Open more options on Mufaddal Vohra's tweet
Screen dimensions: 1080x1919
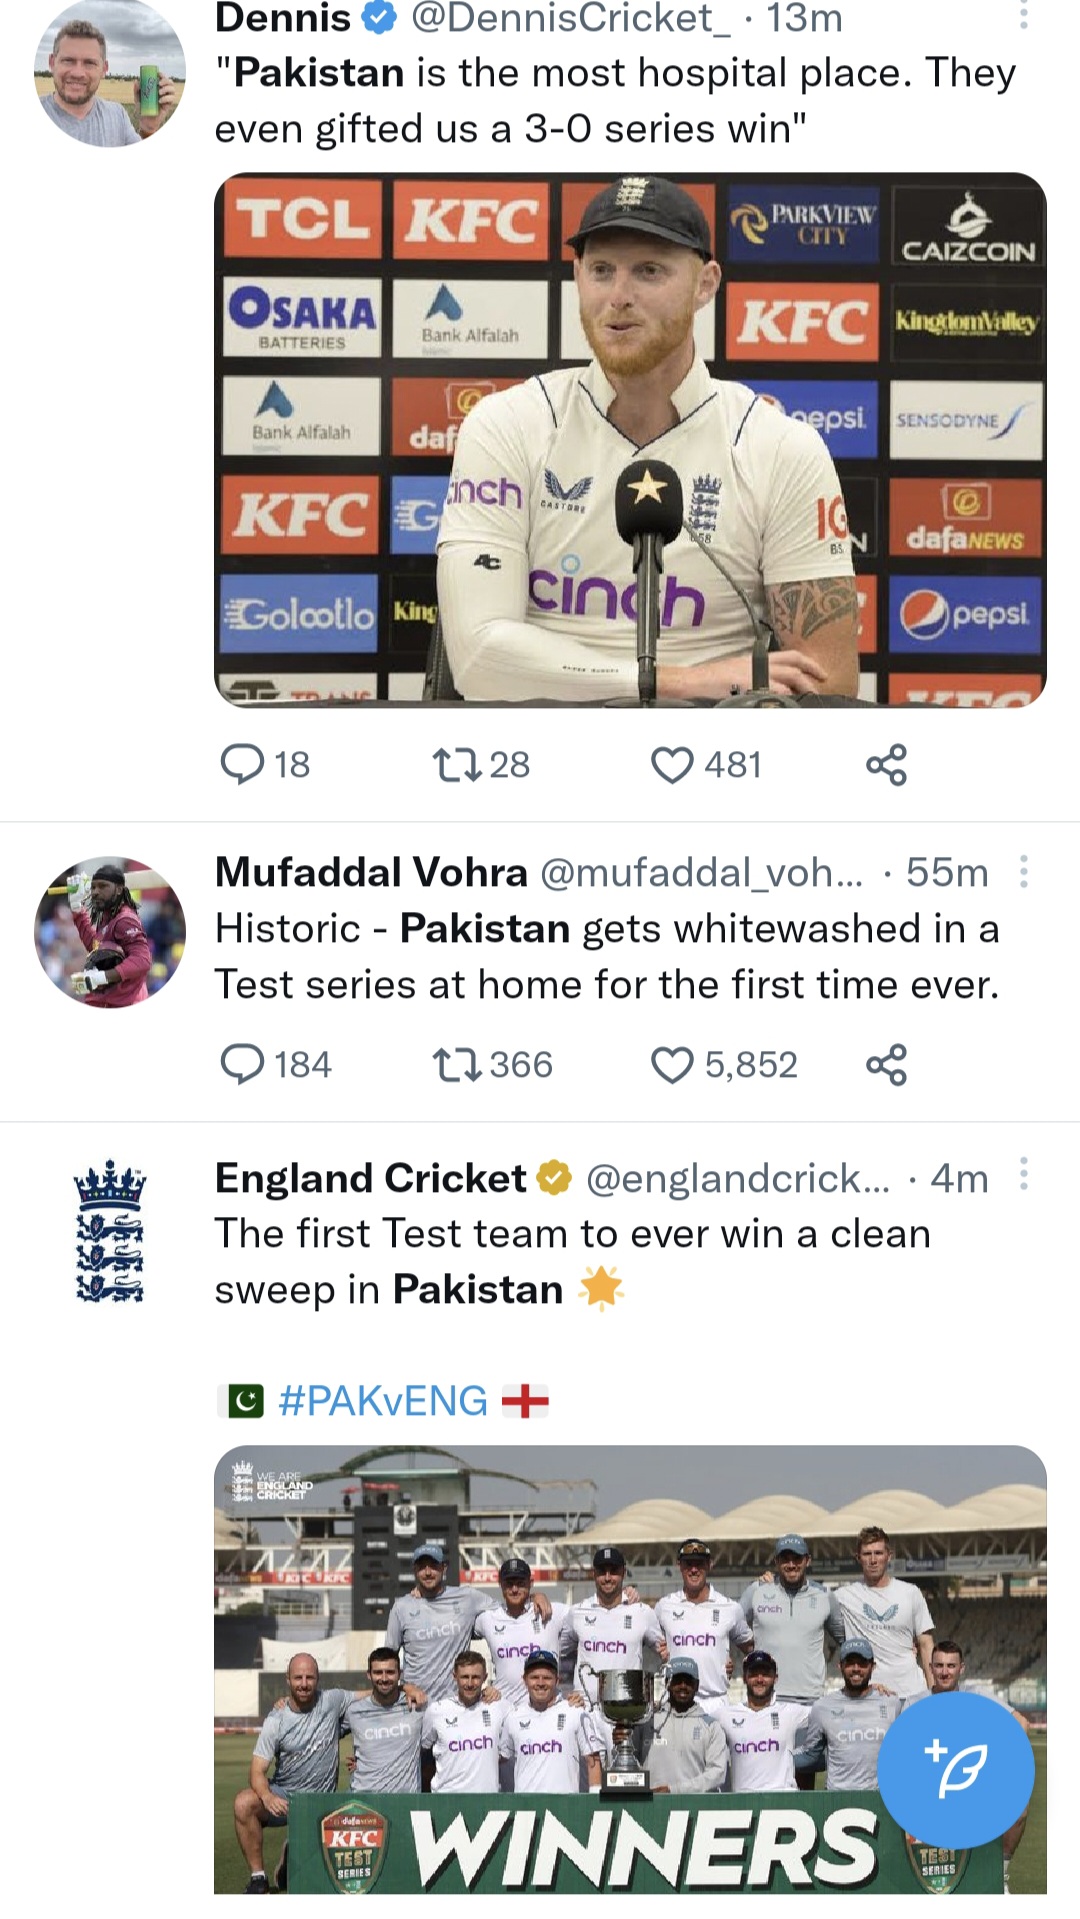tap(1023, 872)
